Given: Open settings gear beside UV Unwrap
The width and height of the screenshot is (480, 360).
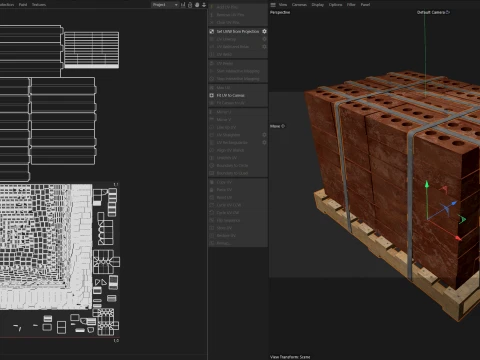Looking at the screenshot, I should pos(264,39).
